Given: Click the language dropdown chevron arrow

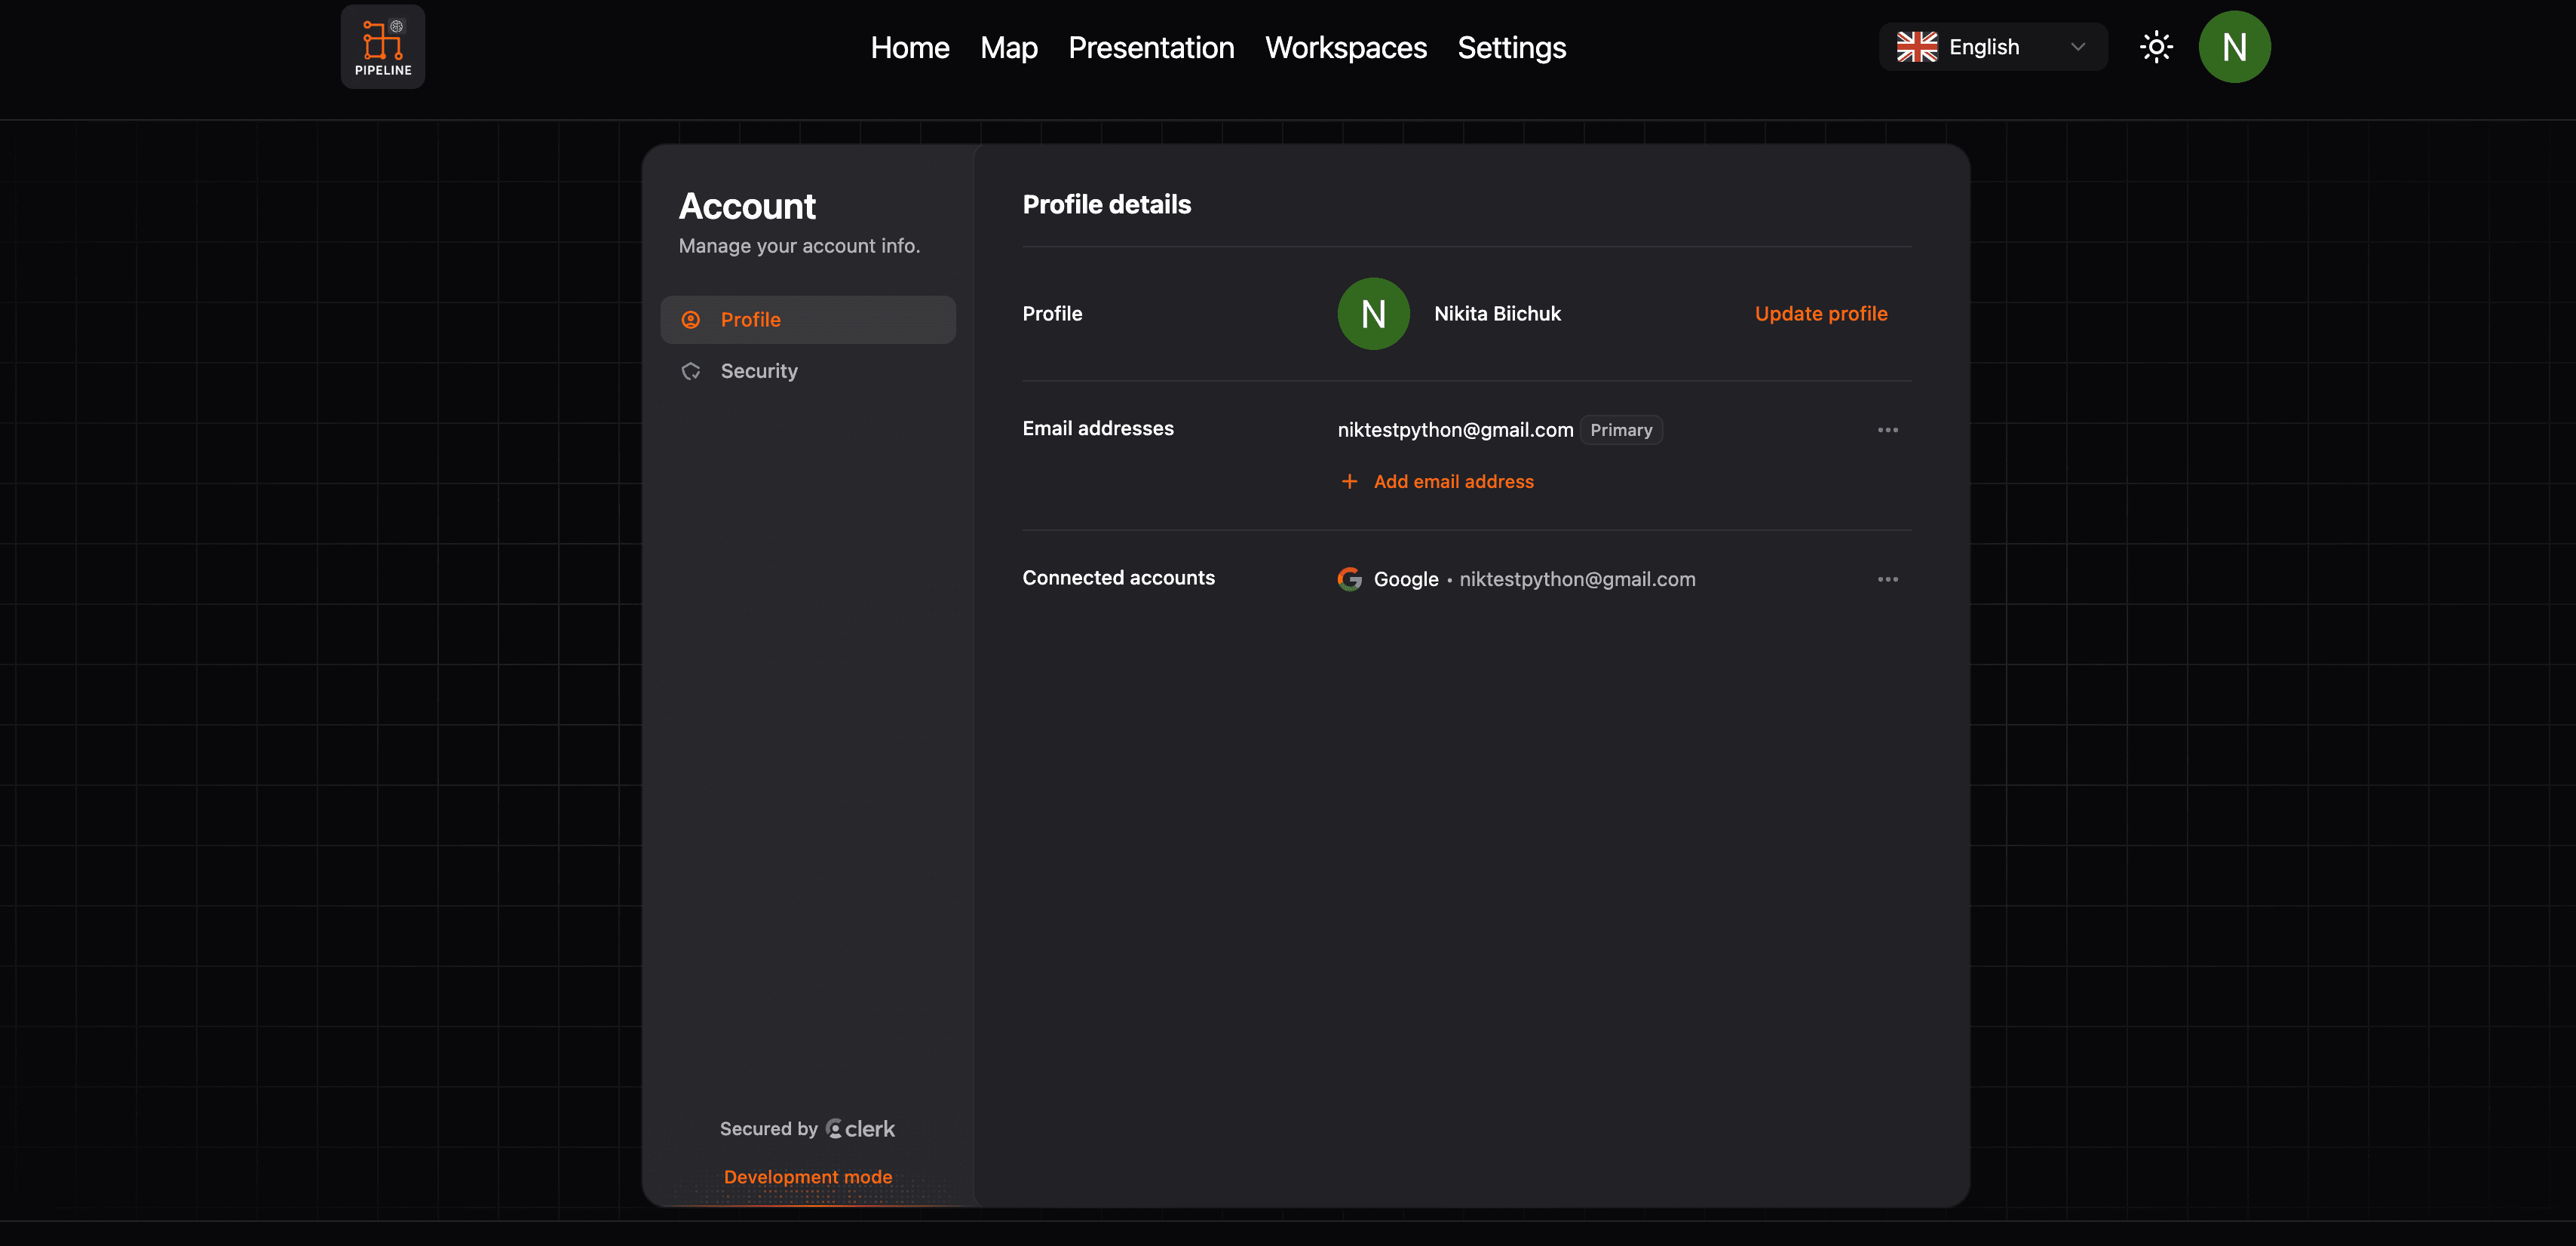Looking at the screenshot, I should click(2078, 47).
